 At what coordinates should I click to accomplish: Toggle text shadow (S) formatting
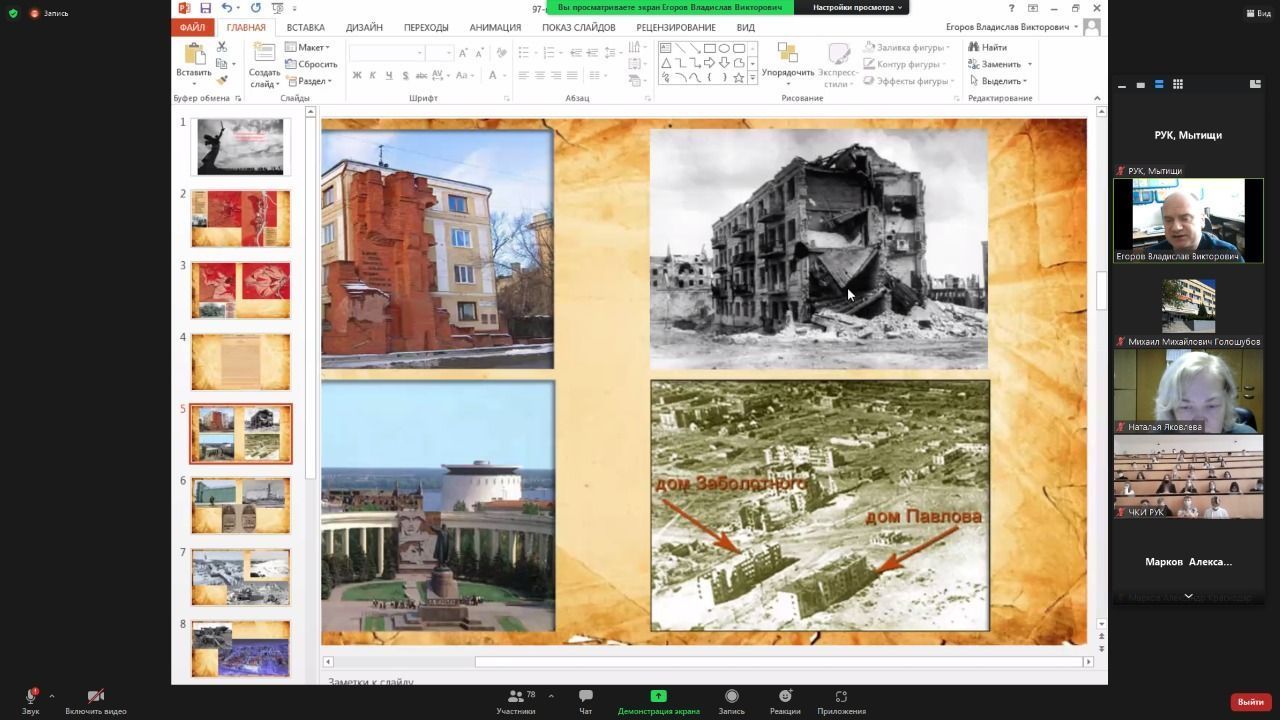(405, 75)
